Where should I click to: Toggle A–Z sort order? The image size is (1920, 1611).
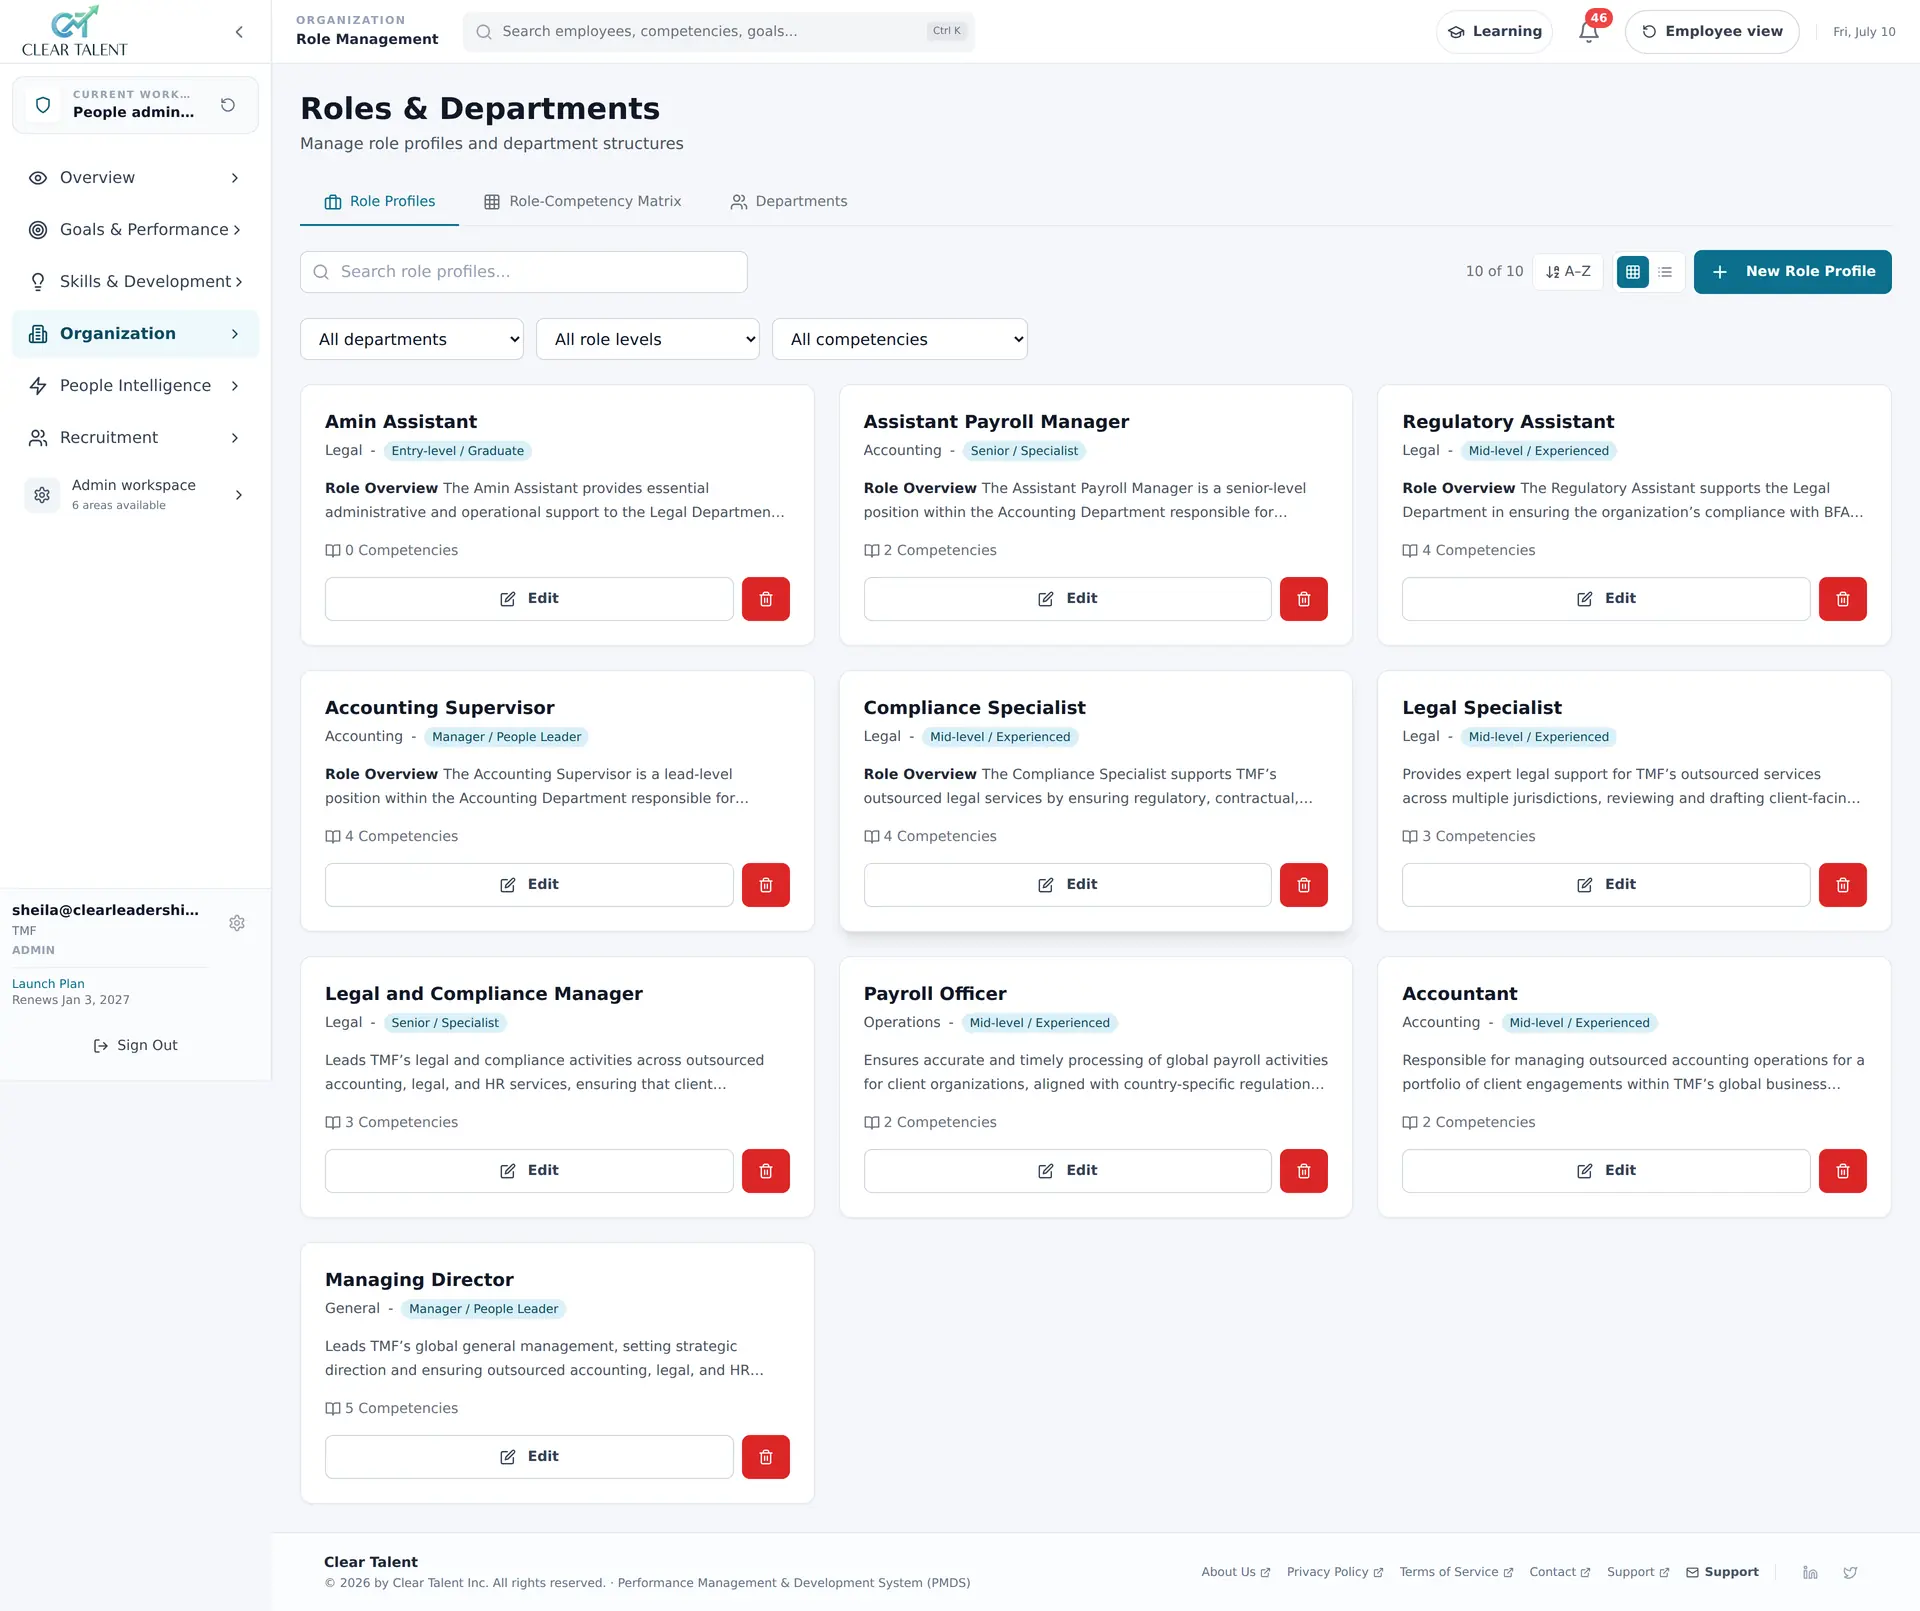click(x=1568, y=272)
